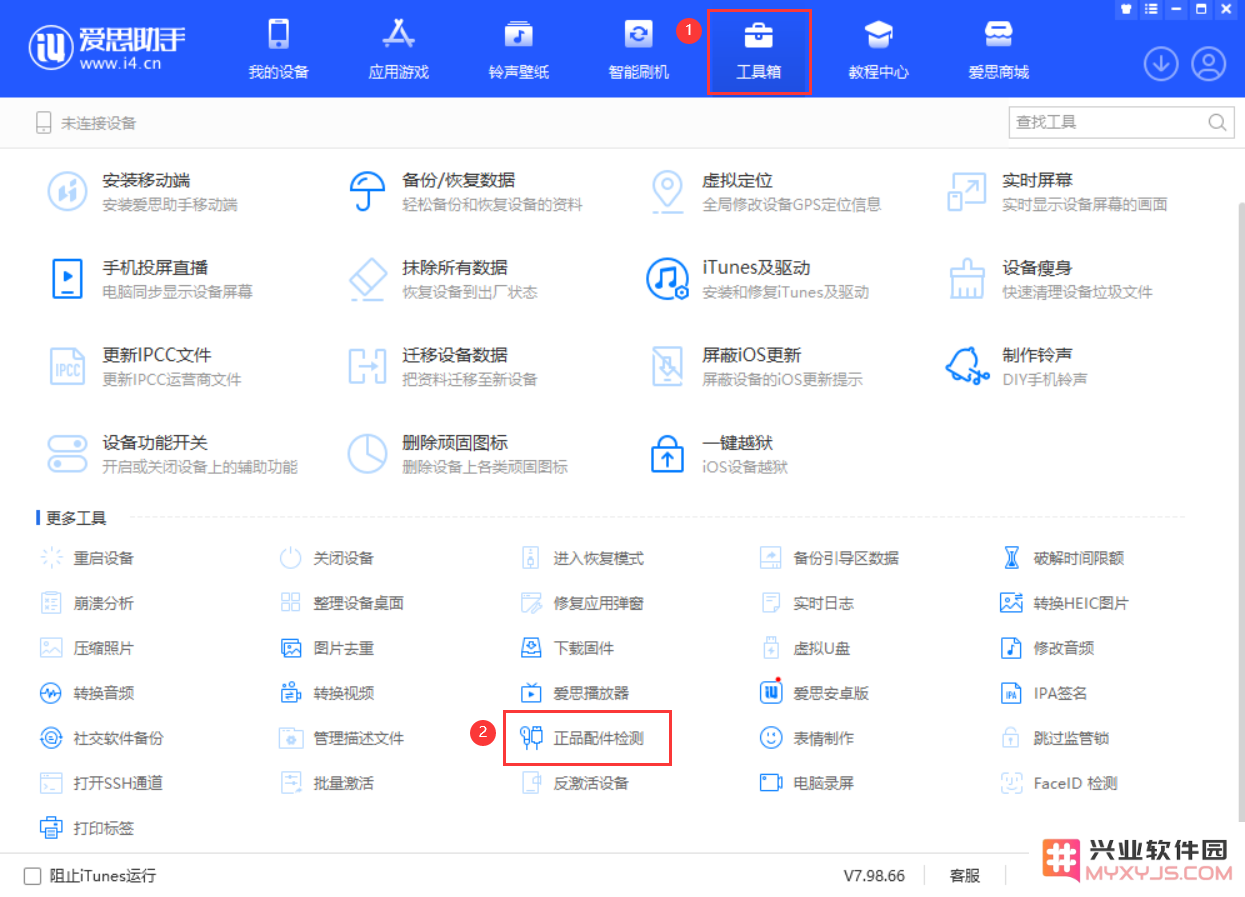Open 铃声壁纸 tab
The width and height of the screenshot is (1245, 897).
point(518,50)
